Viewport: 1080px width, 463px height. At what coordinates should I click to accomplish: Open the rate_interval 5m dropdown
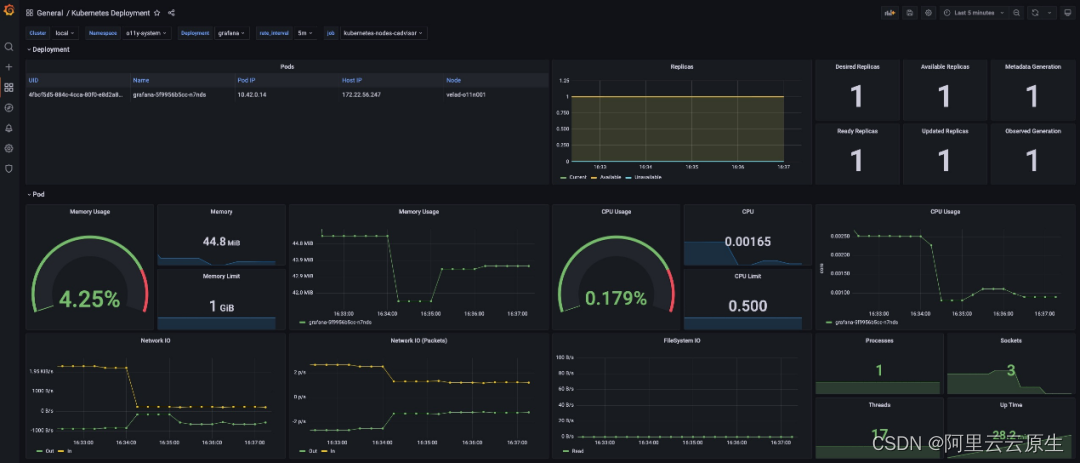(305, 32)
